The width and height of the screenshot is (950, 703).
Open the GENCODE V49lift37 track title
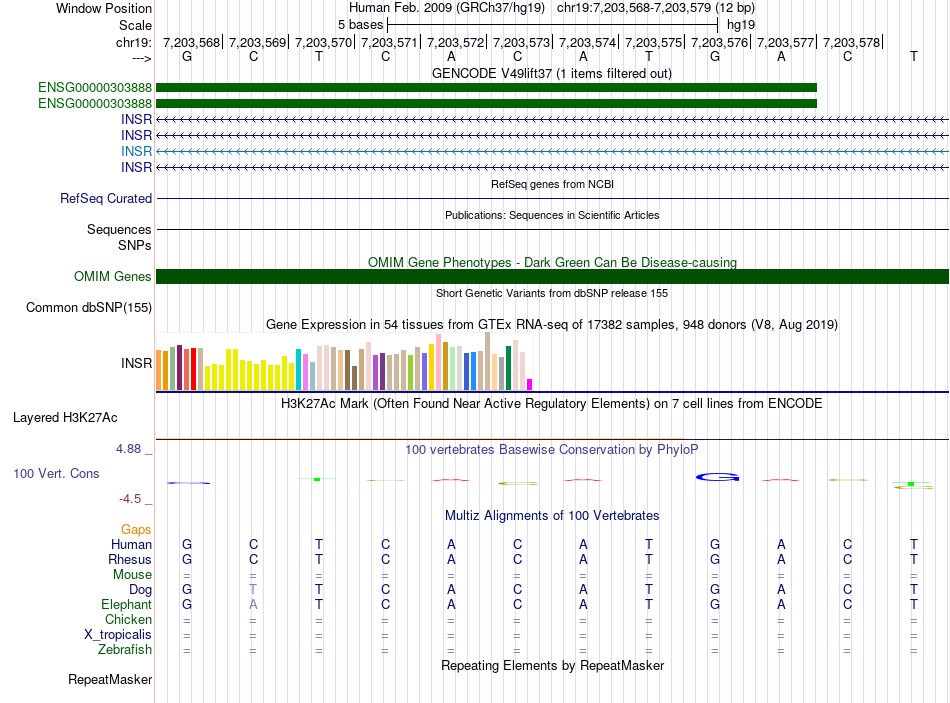[552, 73]
